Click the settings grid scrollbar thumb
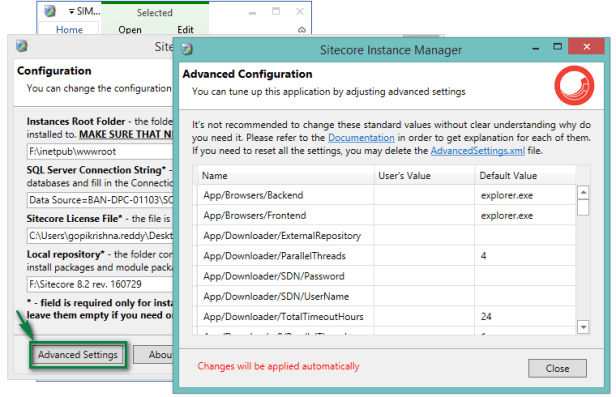Image resolution: width=616 pixels, height=397 pixels. click(583, 207)
